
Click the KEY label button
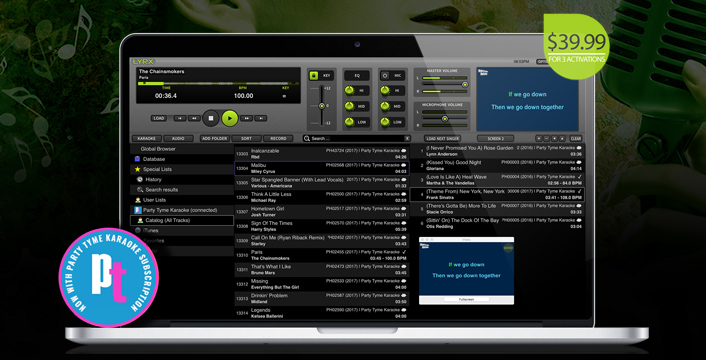point(326,76)
